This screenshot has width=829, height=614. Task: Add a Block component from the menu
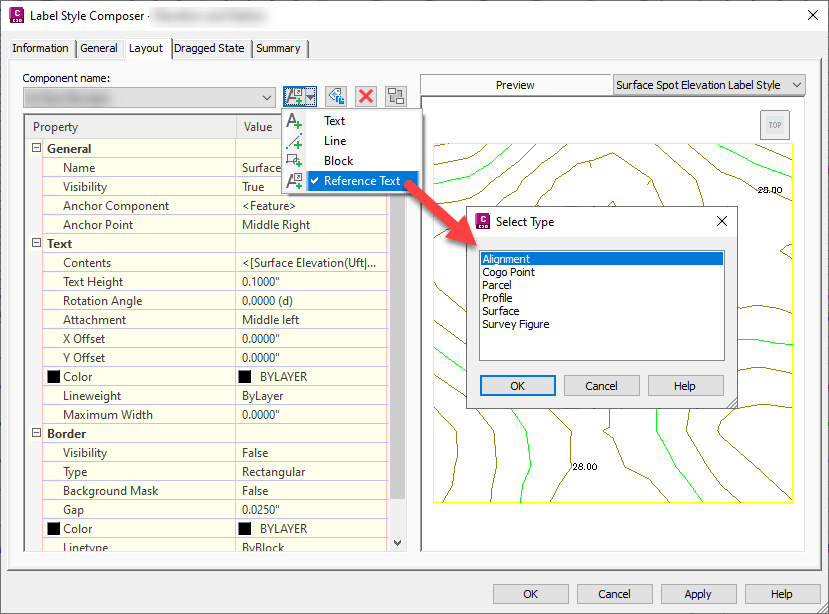(x=337, y=161)
